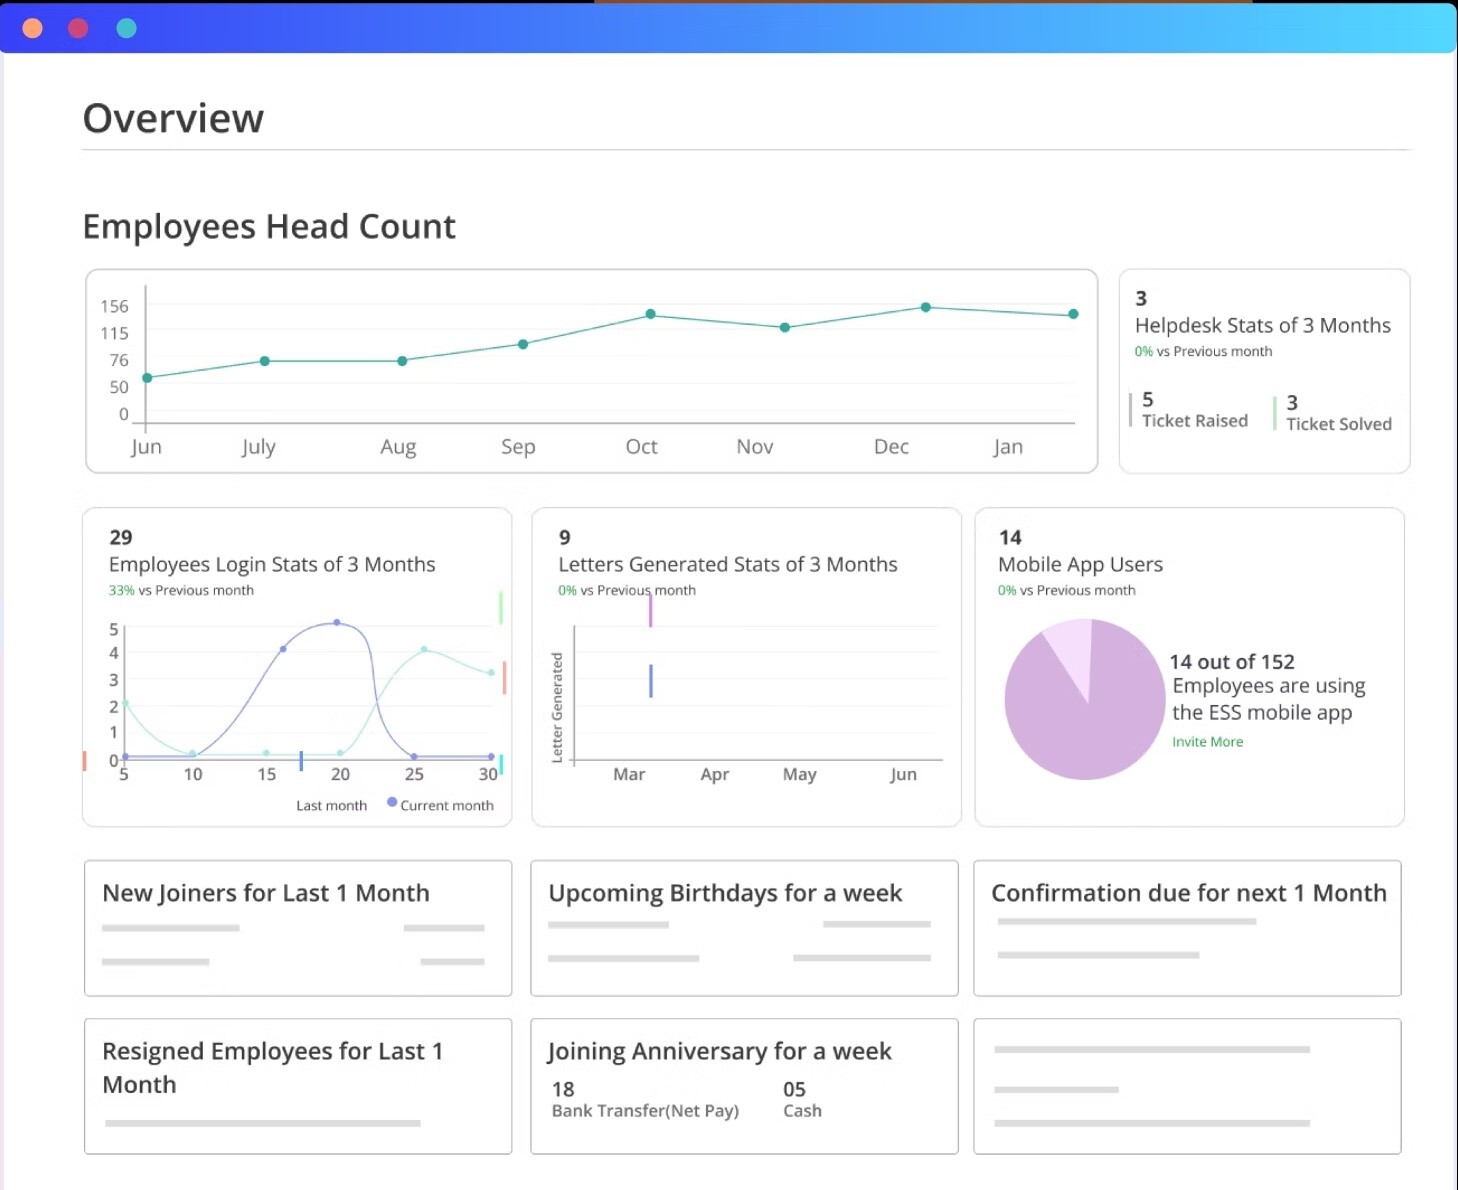Open New Joiners for Last 1 Month card
The width and height of the screenshot is (1458, 1190).
point(266,893)
